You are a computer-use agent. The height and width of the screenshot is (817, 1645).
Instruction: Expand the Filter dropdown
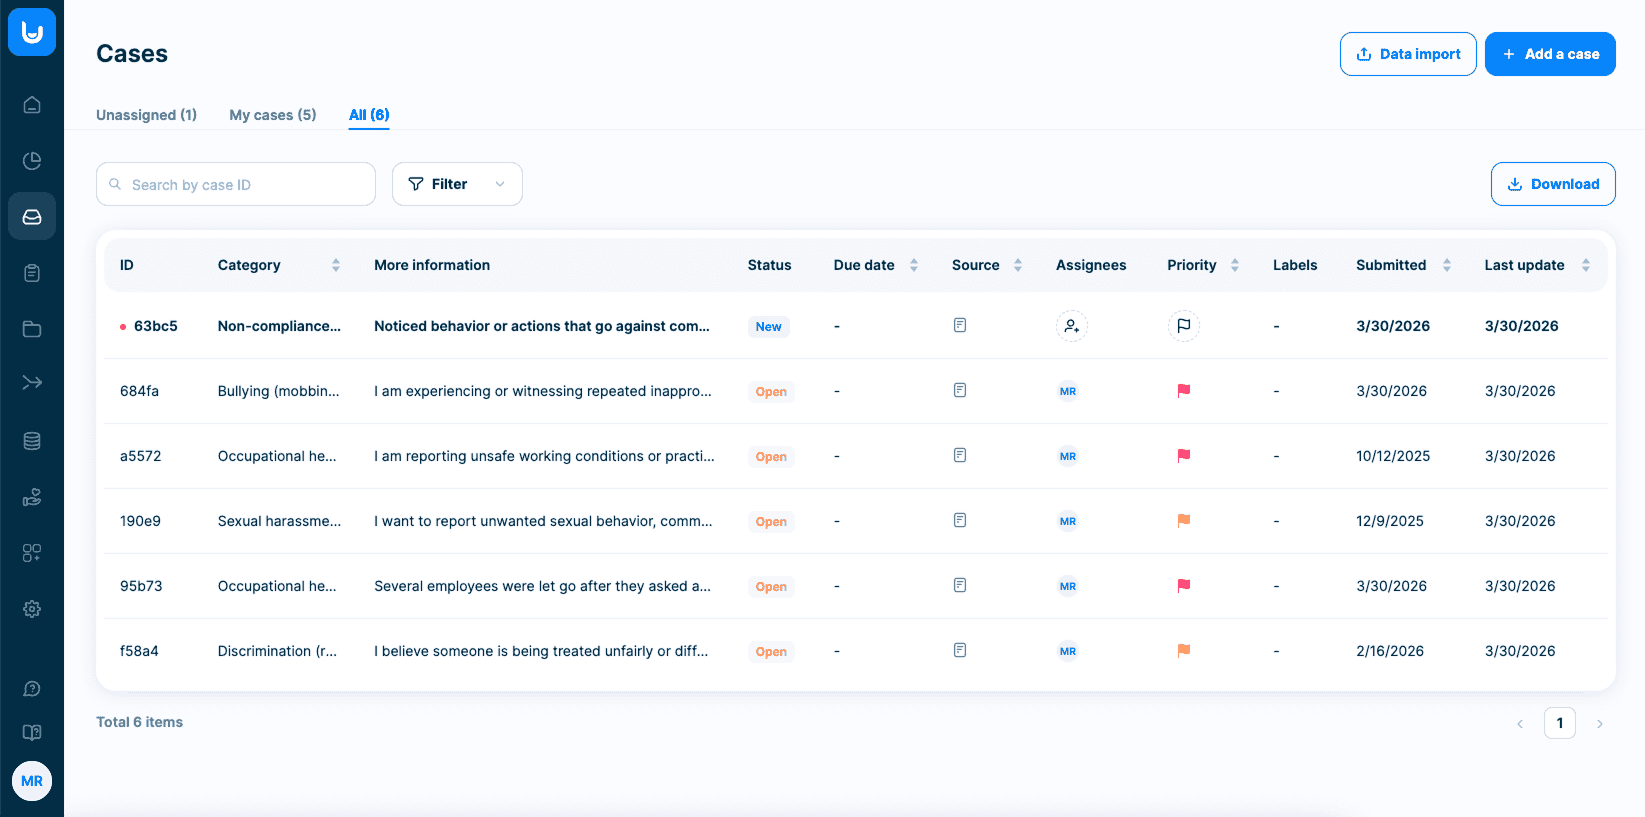(457, 184)
